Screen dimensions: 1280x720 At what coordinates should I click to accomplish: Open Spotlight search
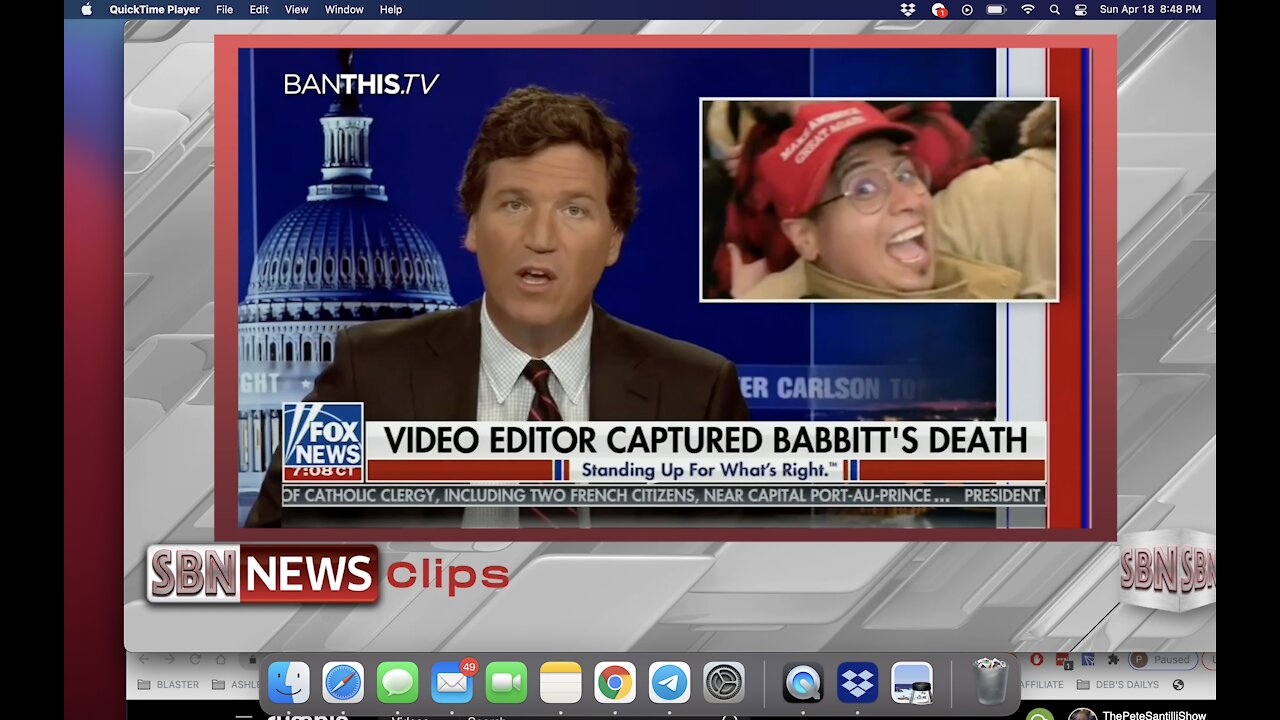click(1054, 9)
